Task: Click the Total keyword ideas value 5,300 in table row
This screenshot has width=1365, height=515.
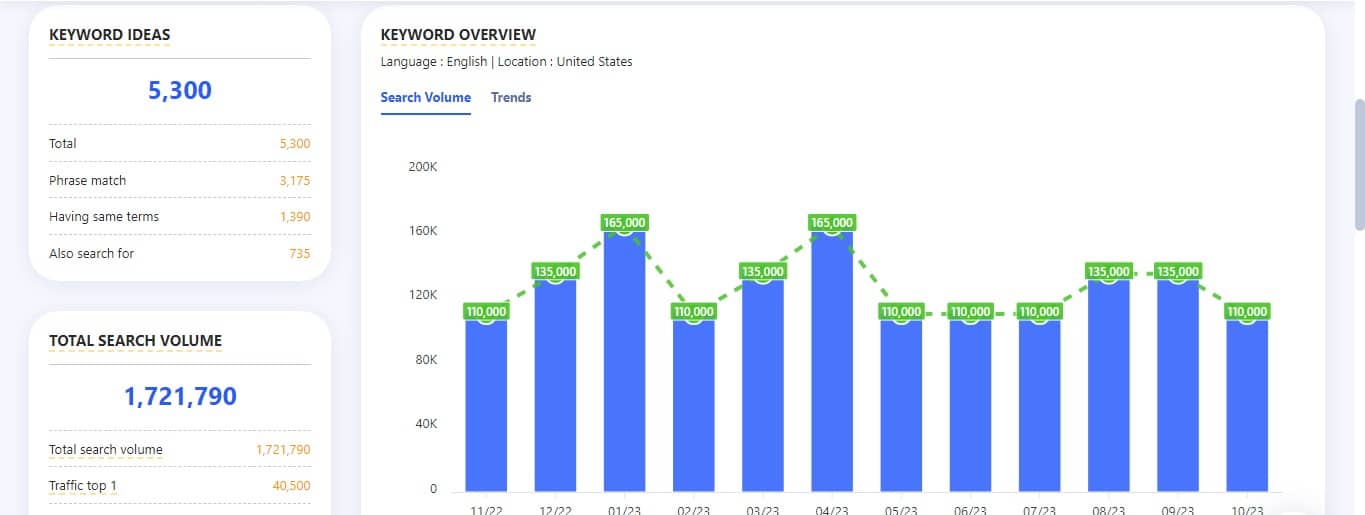Action: [x=294, y=144]
